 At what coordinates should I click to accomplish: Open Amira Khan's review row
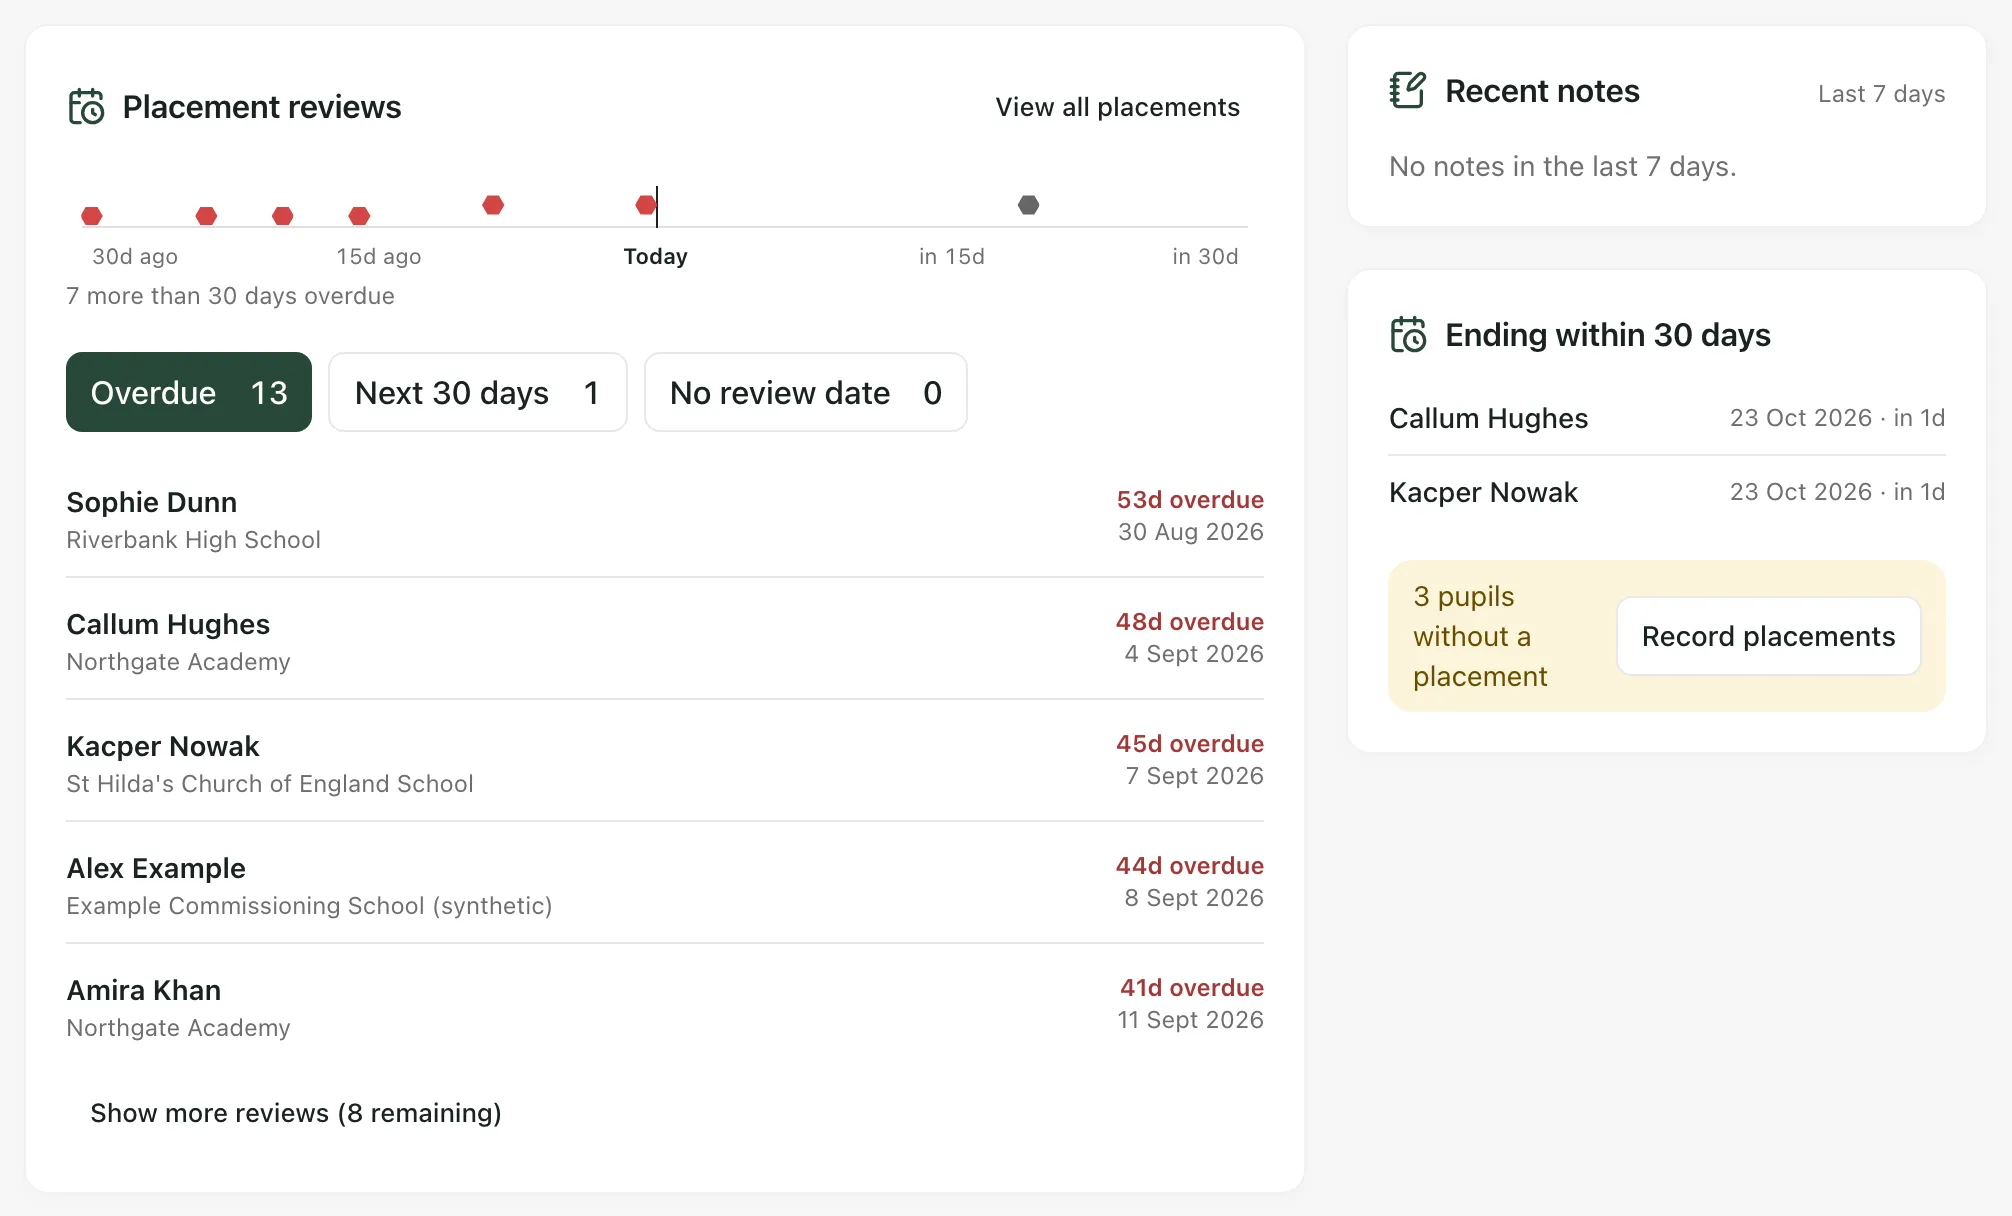coord(665,1004)
